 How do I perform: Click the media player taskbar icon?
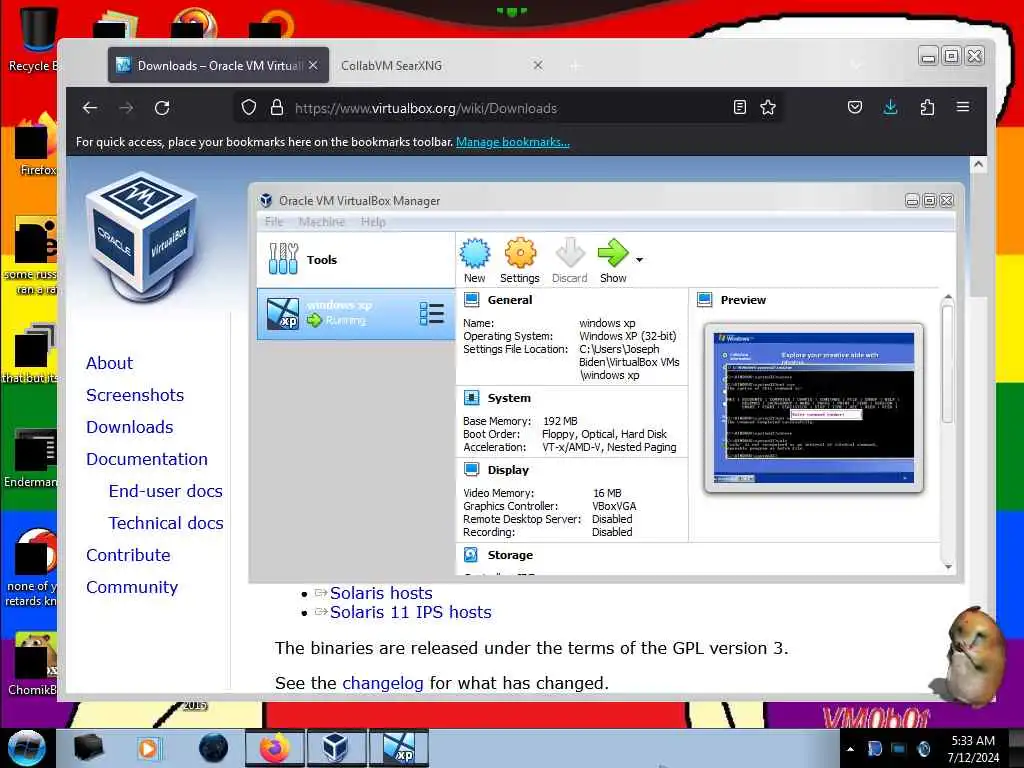tap(148, 748)
